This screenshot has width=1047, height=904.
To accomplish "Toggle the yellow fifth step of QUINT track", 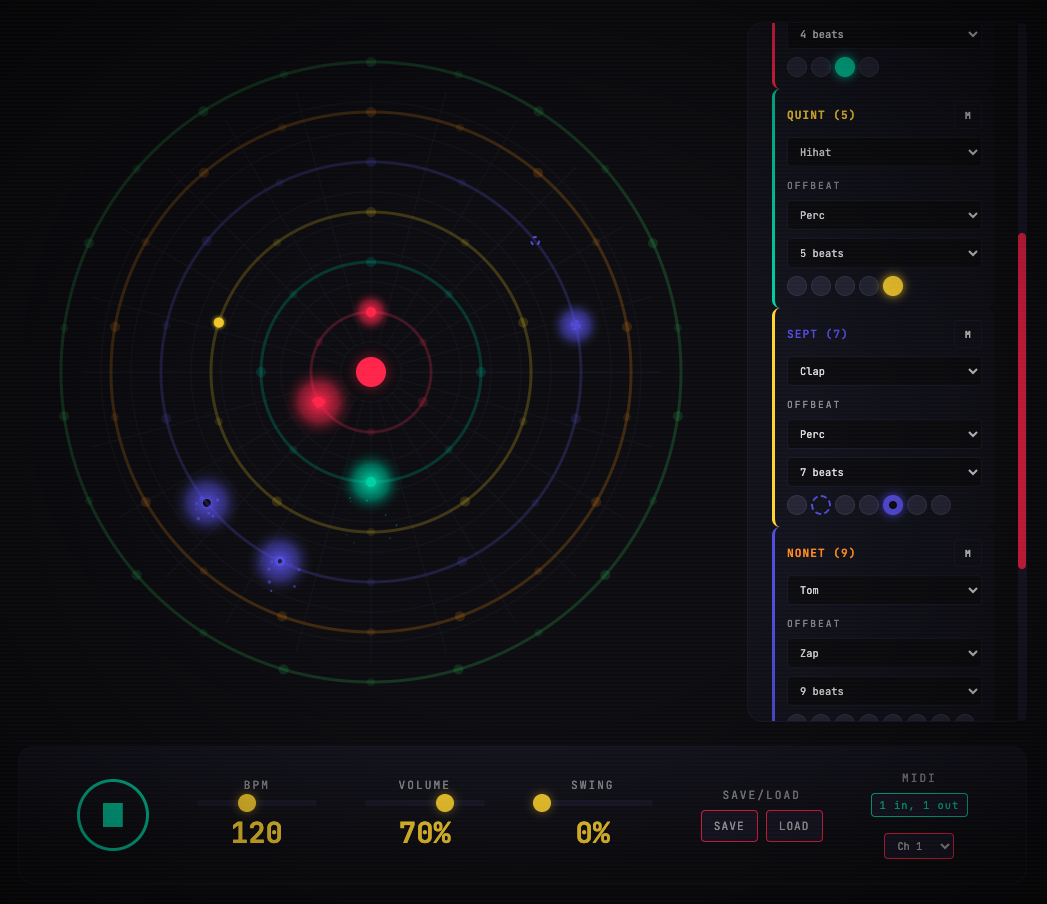I will pyautogui.click(x=893, y=286).
